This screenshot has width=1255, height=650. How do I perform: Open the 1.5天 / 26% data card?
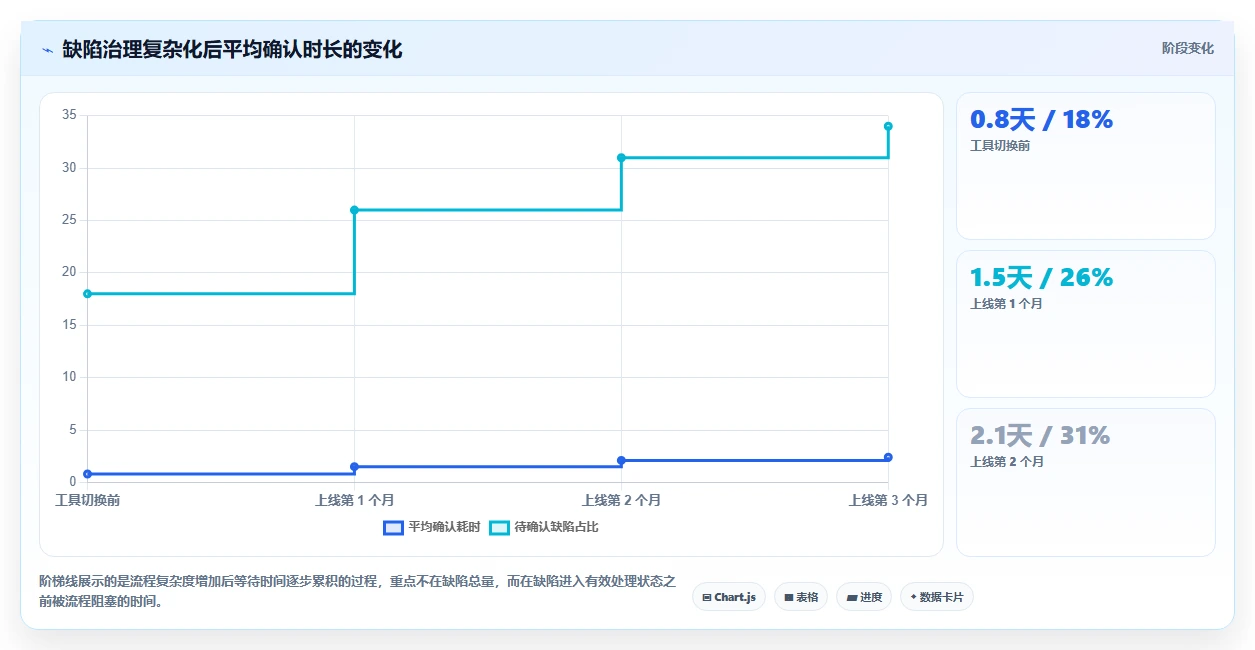coord(1086,324)
